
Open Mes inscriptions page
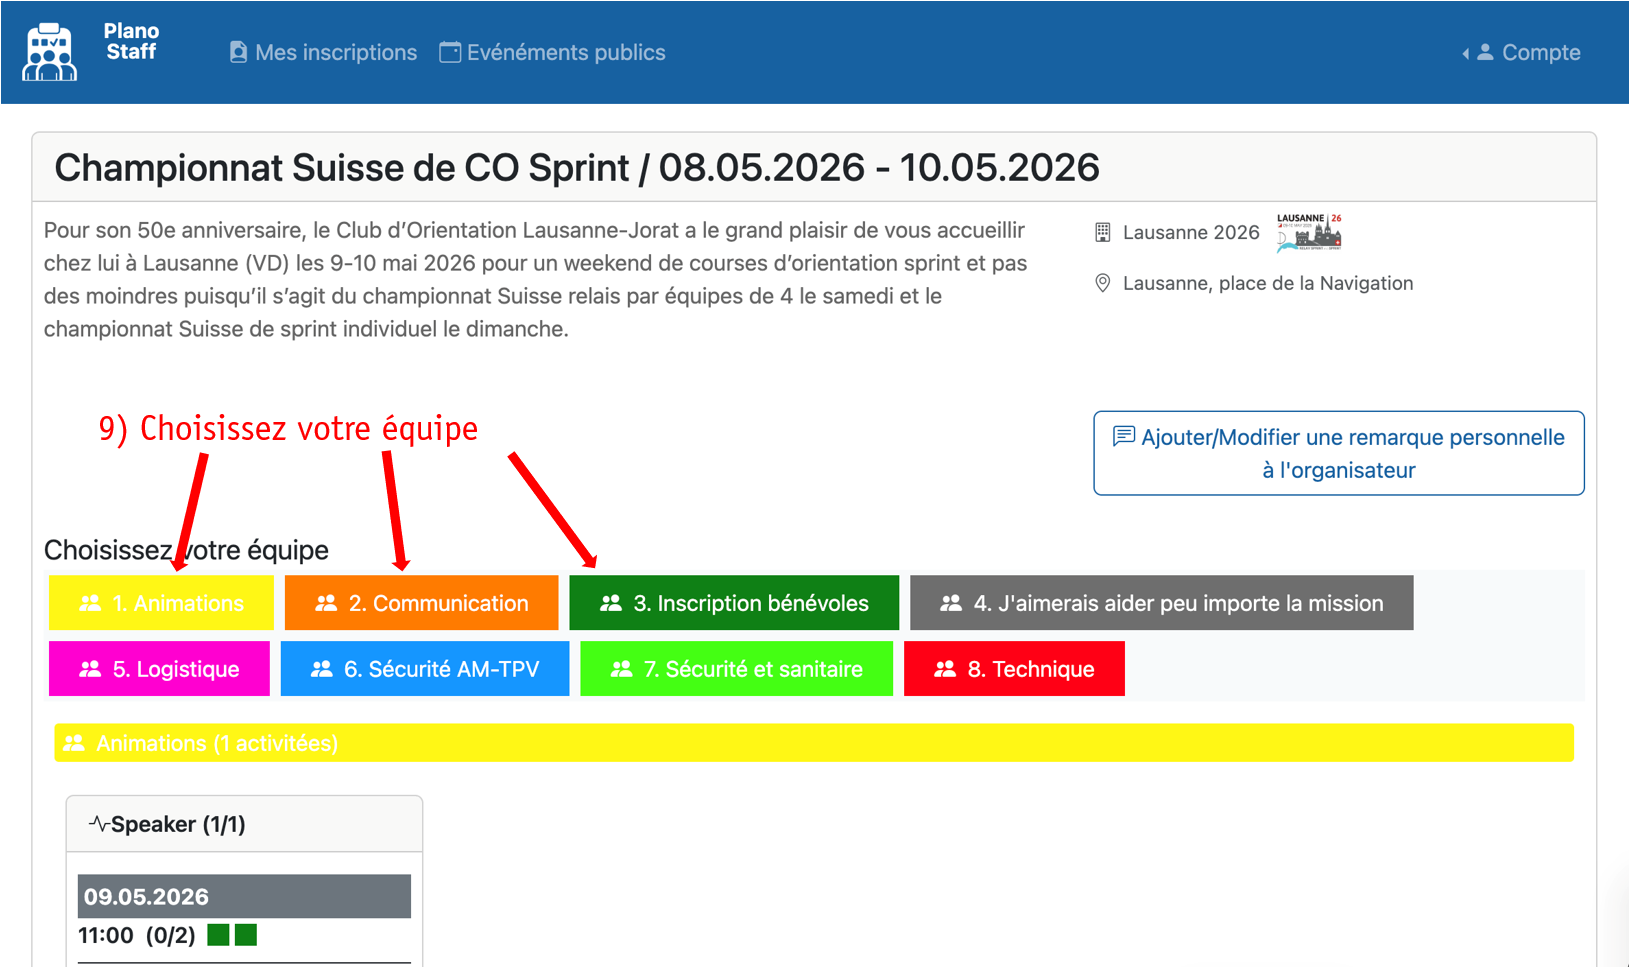click(323, 52)
